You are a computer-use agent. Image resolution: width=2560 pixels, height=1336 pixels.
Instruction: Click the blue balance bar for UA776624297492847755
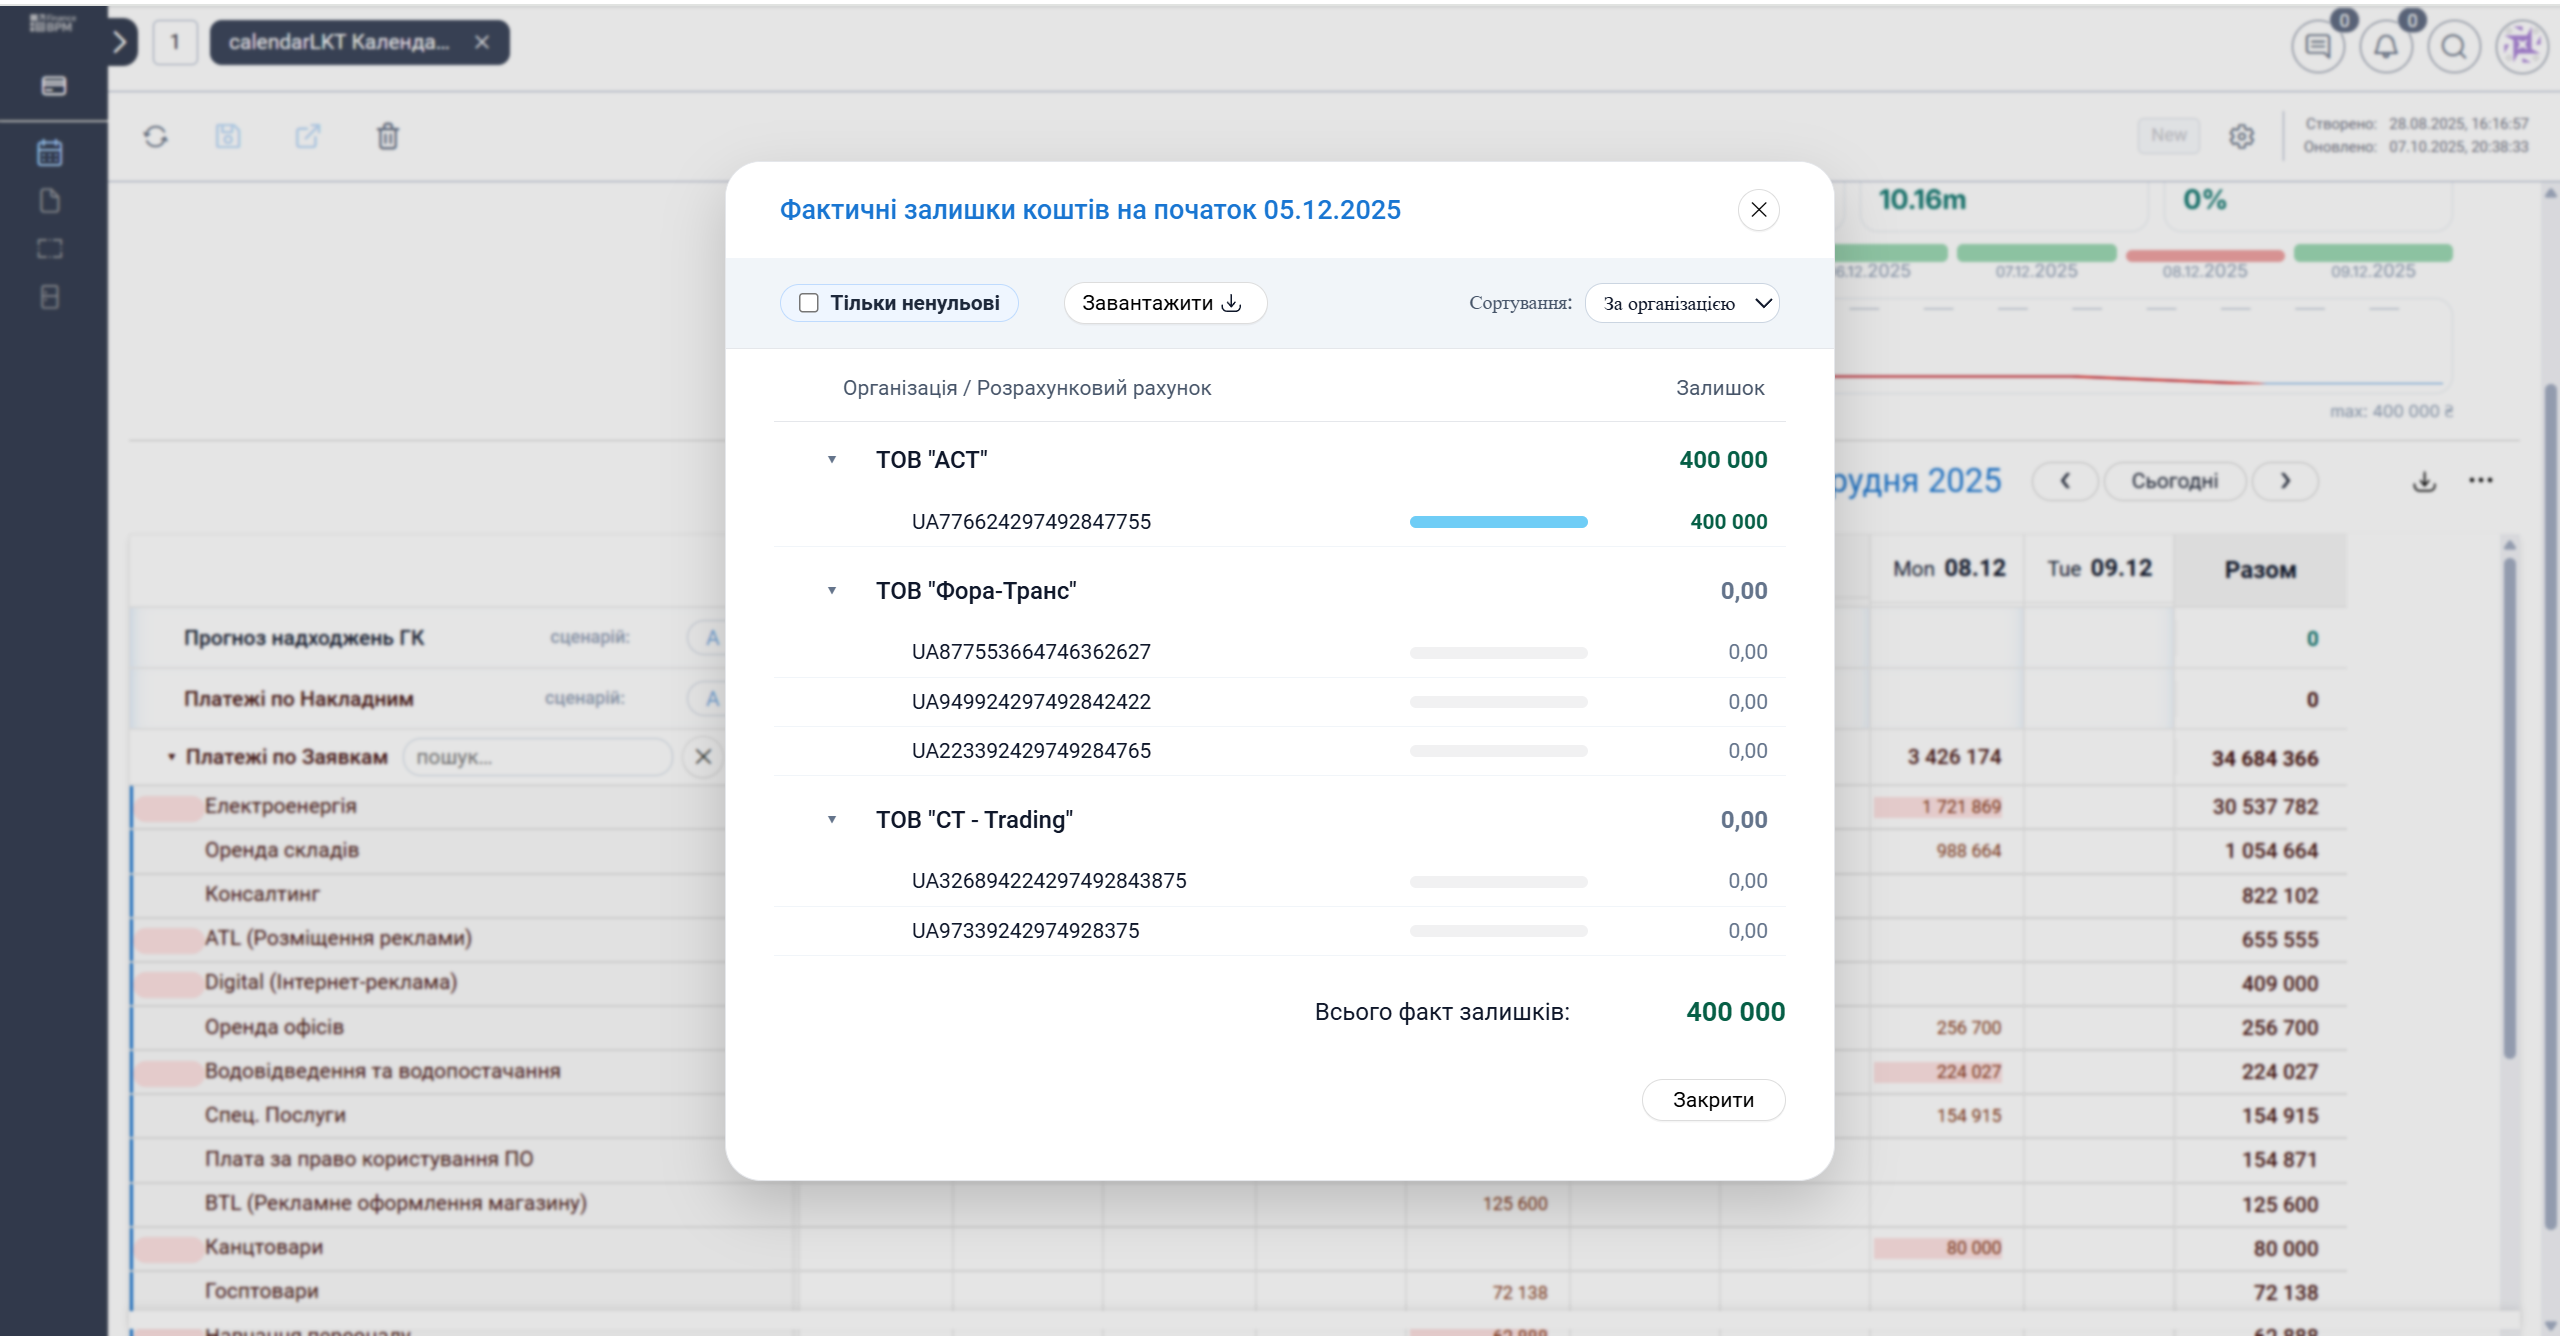pos(1498,522)
